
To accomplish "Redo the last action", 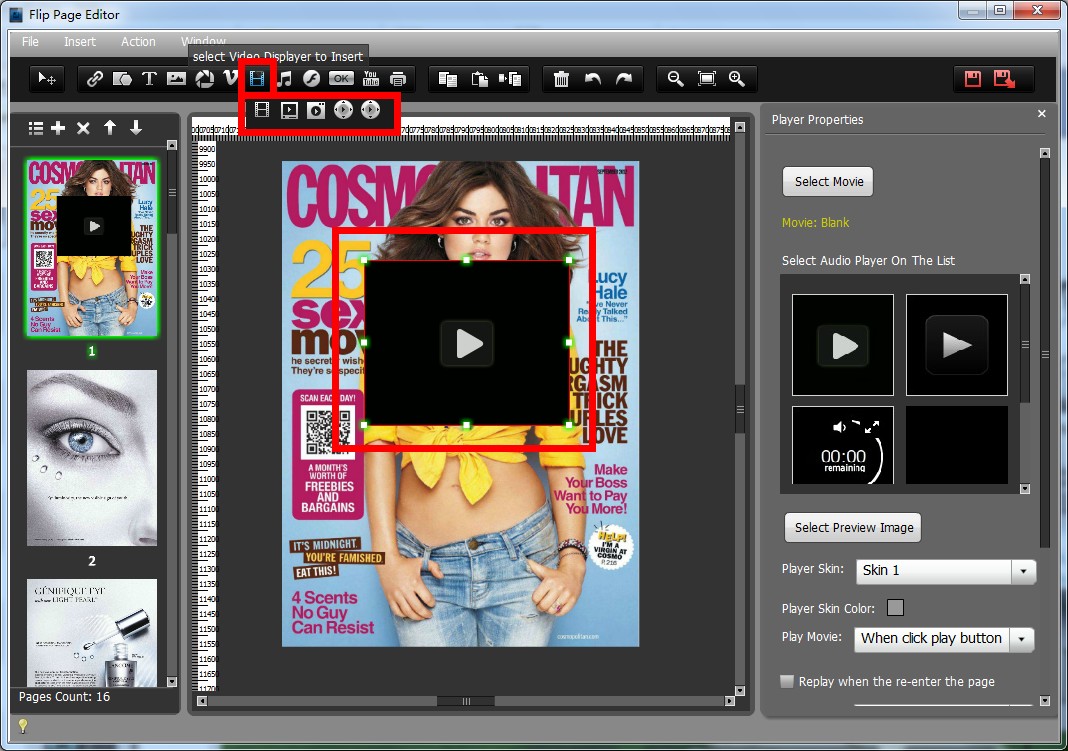I will point(624,79).
